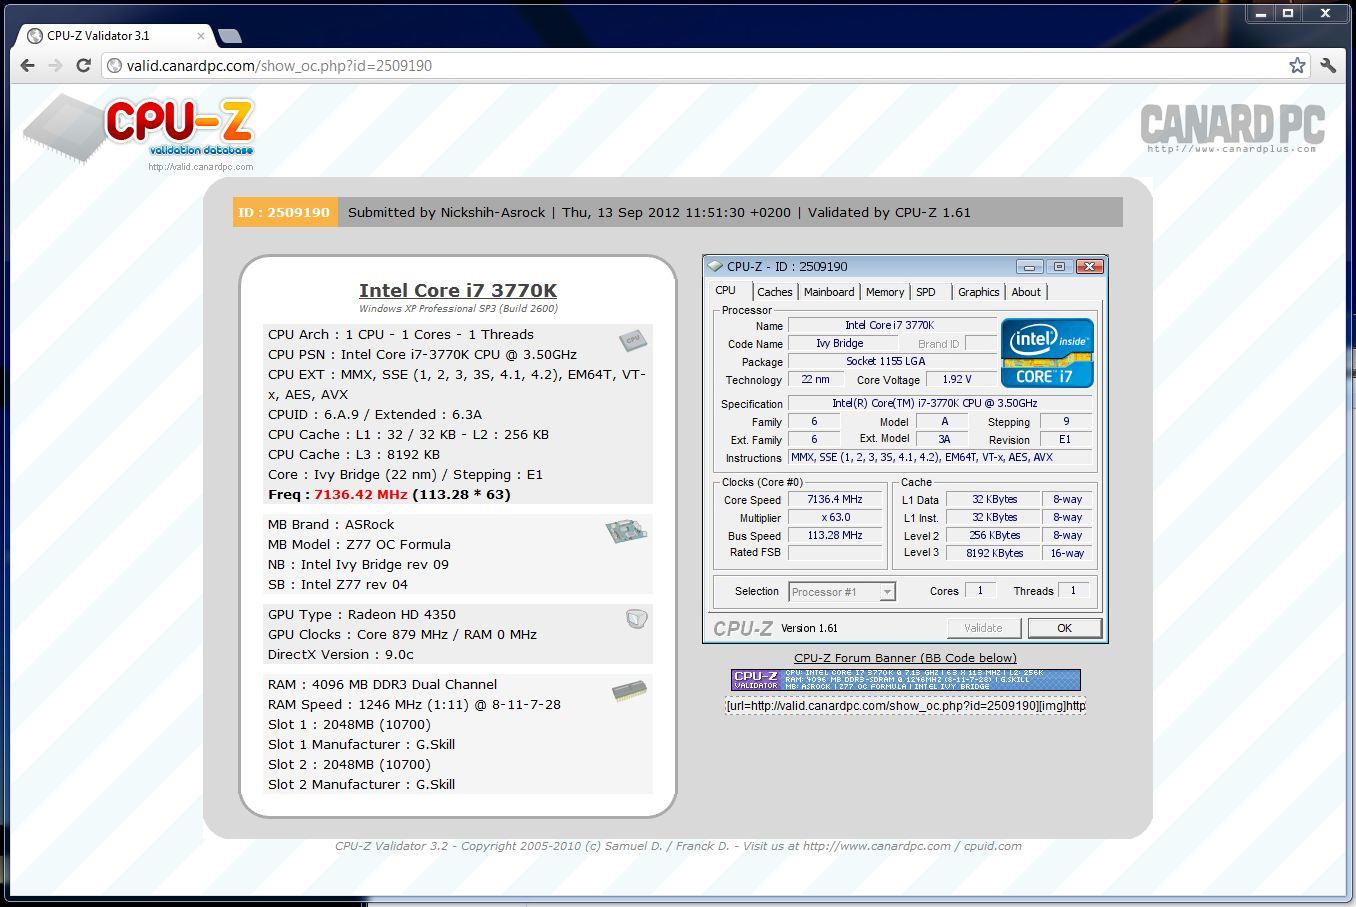Click the http://valid.canardpc.com link under logo
The height and width of the screenshot is (907, 1356).
[x=200, y=167]
